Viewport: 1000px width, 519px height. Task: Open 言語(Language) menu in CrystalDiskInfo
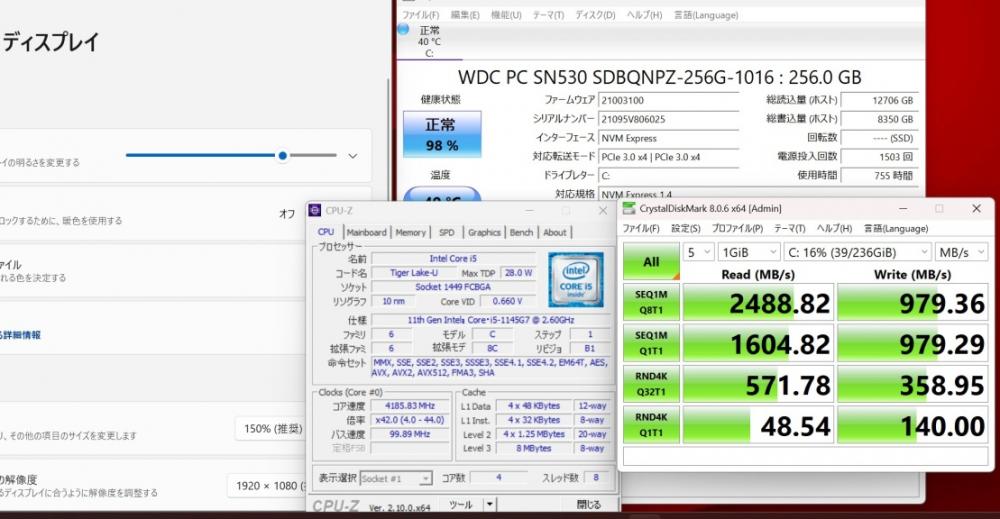(706, 15)
